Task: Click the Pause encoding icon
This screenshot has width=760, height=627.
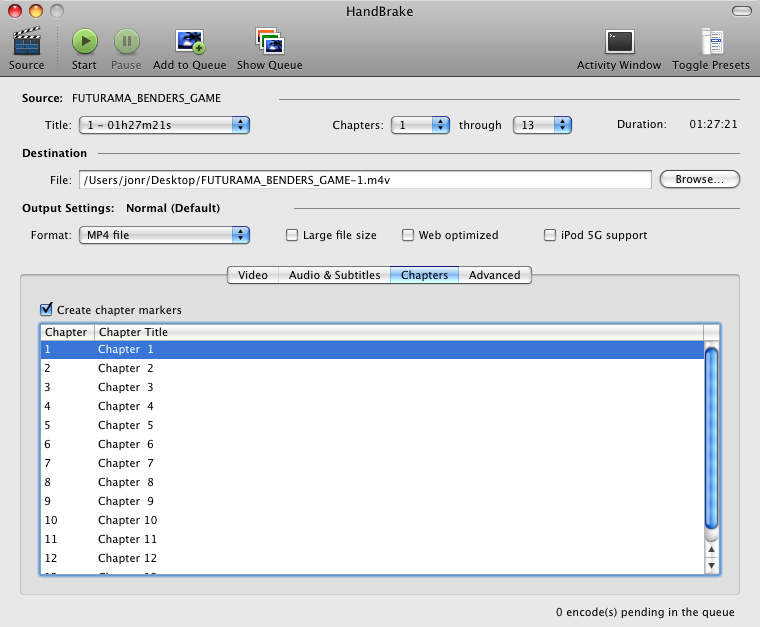Action: pos(127,42)
